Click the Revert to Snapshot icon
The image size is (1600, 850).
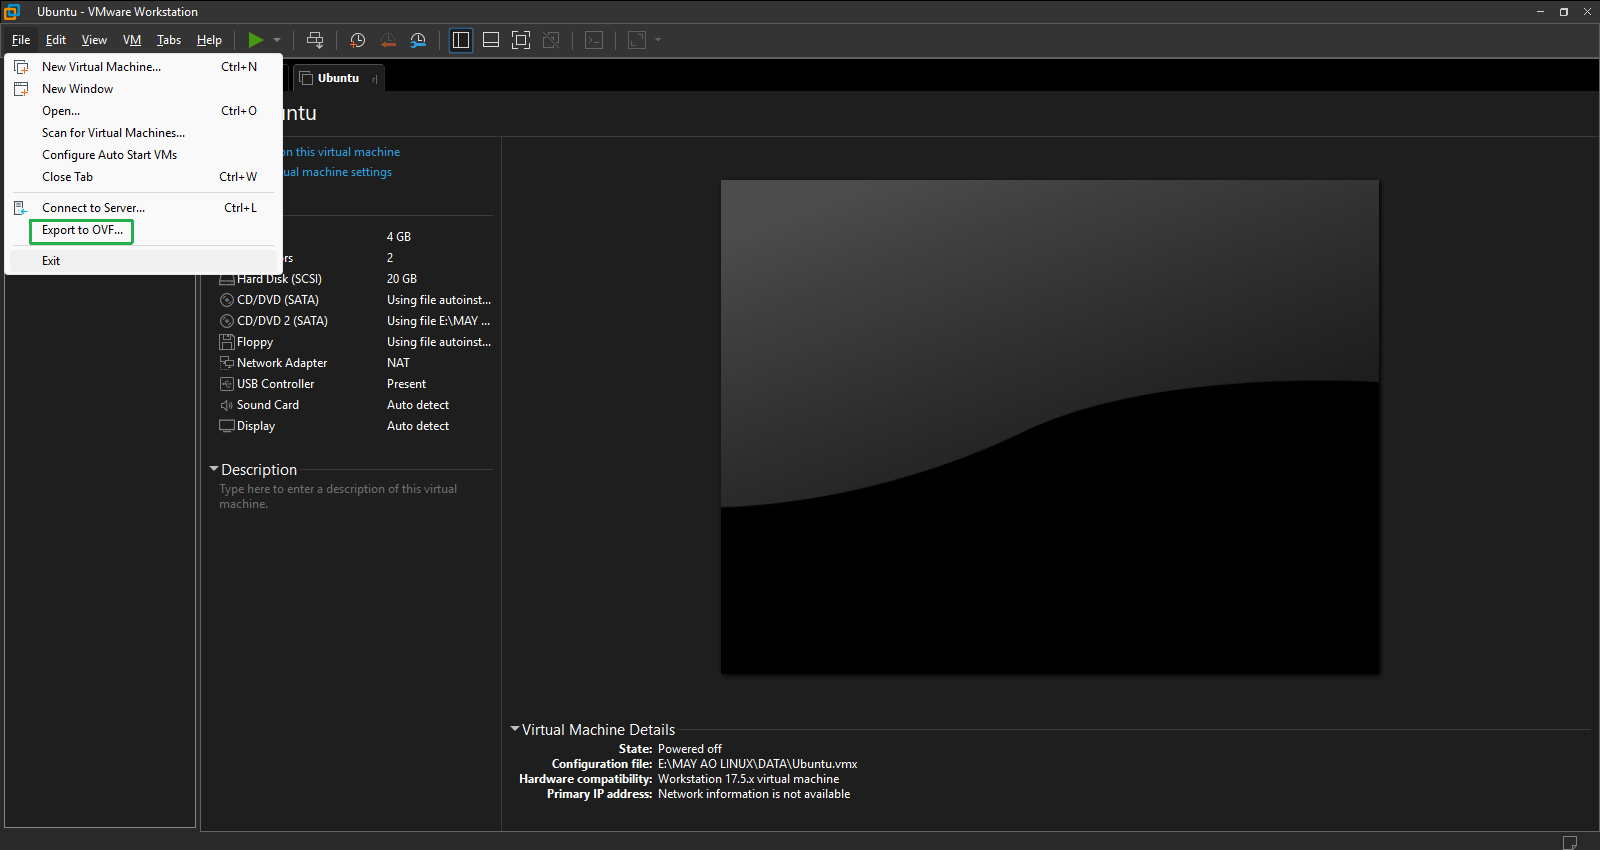click(x=388, y=40)
